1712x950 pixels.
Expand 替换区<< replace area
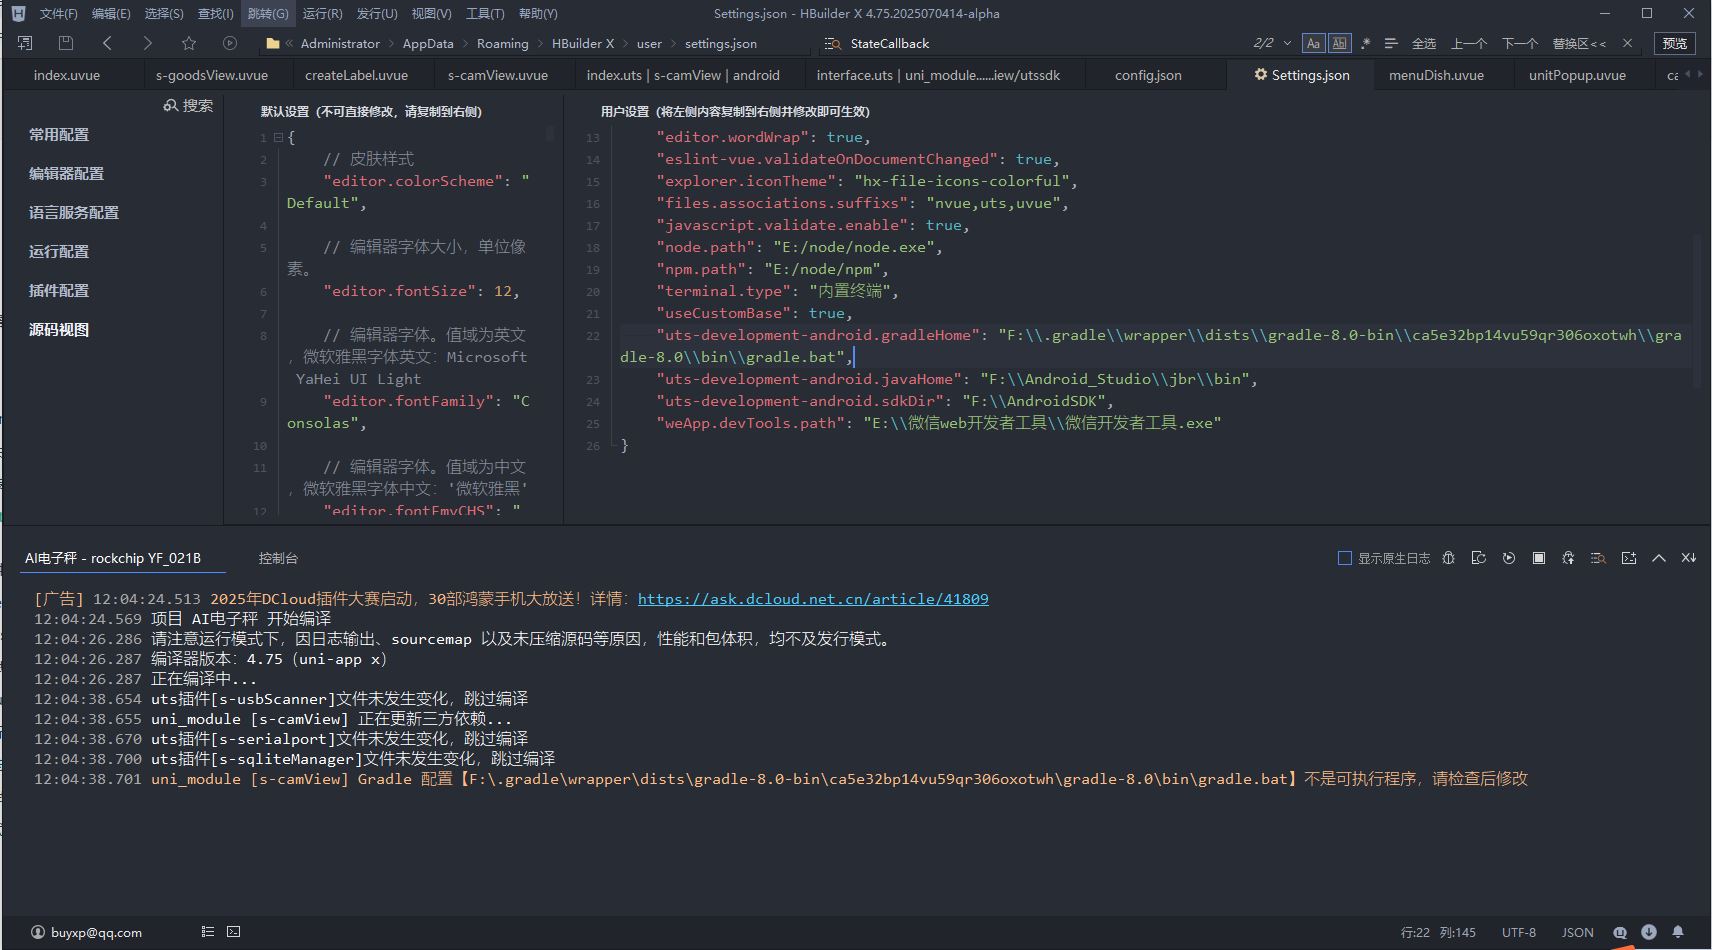point(1579,43)
